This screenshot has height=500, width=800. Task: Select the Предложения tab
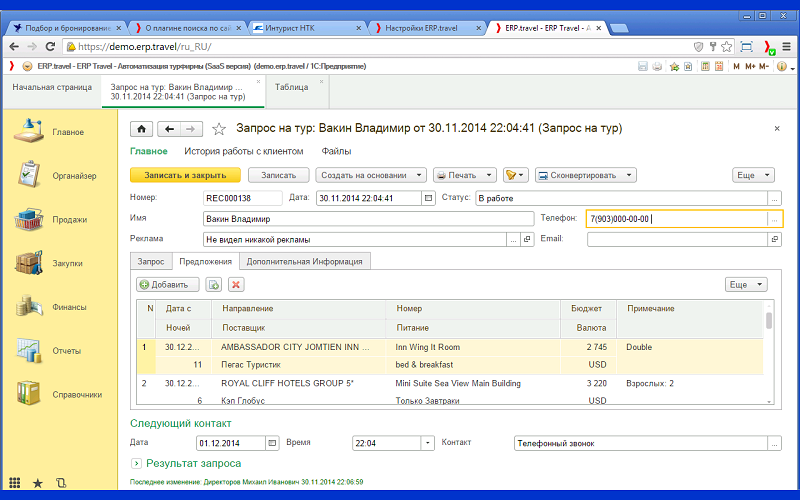pos(206,261)
